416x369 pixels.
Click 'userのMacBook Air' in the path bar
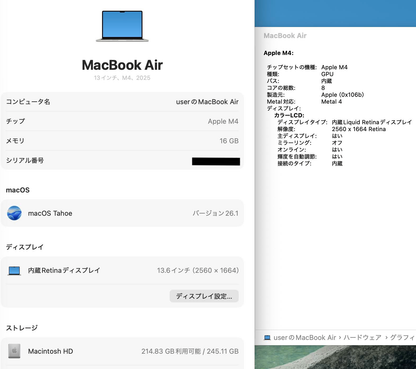click(305, 338)
